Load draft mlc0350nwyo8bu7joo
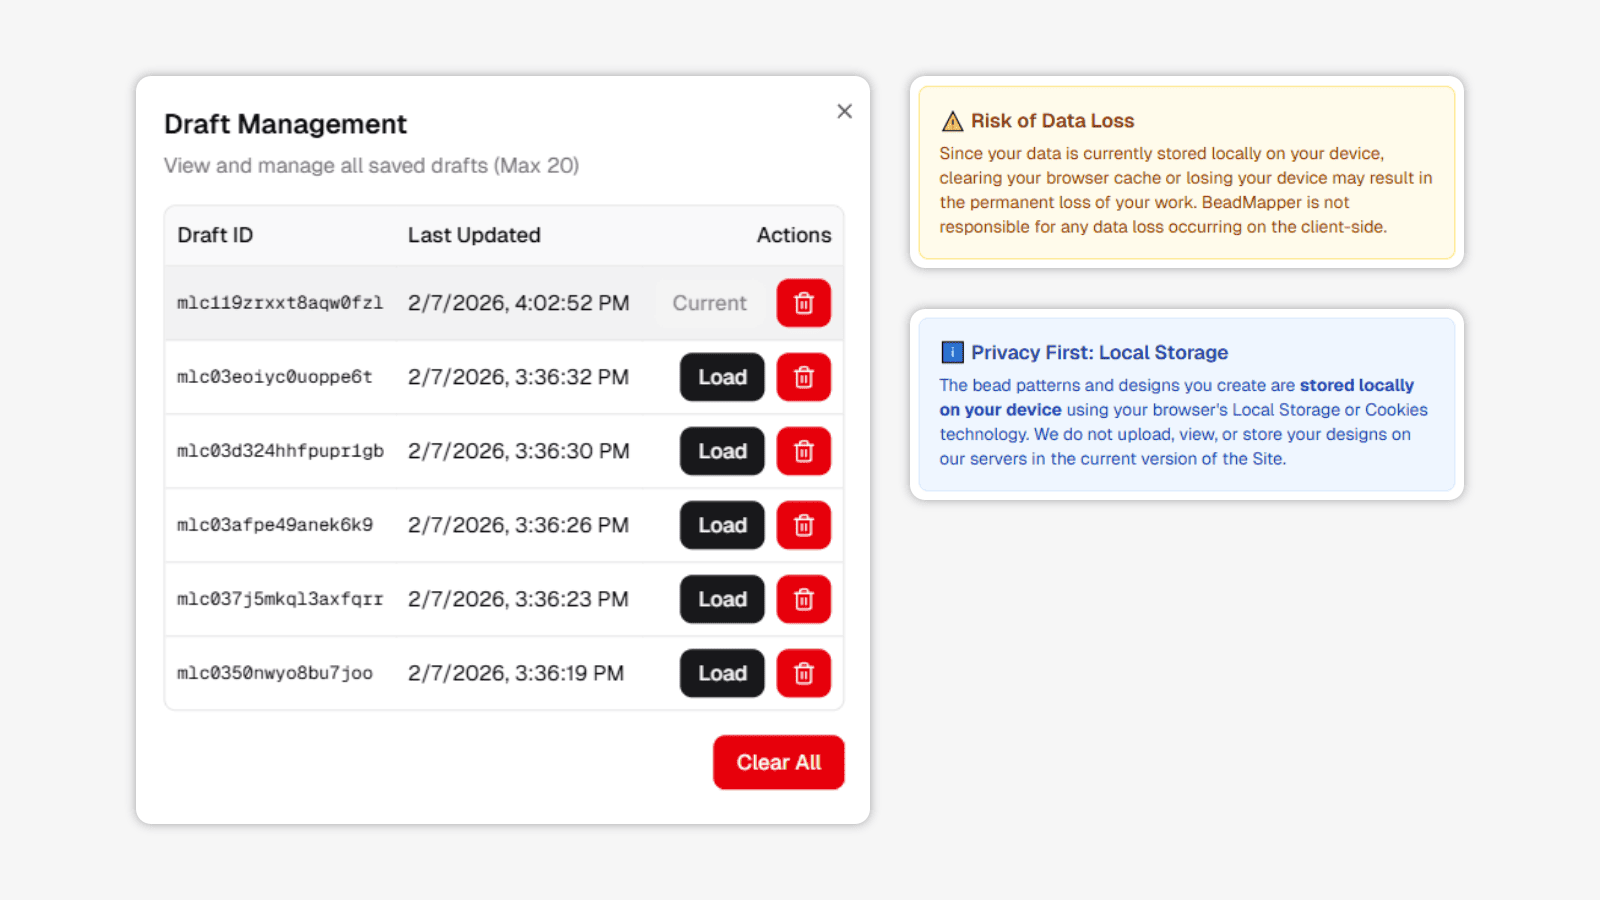The width and height of the screenshot is (1600, 900). coord(721,673)
